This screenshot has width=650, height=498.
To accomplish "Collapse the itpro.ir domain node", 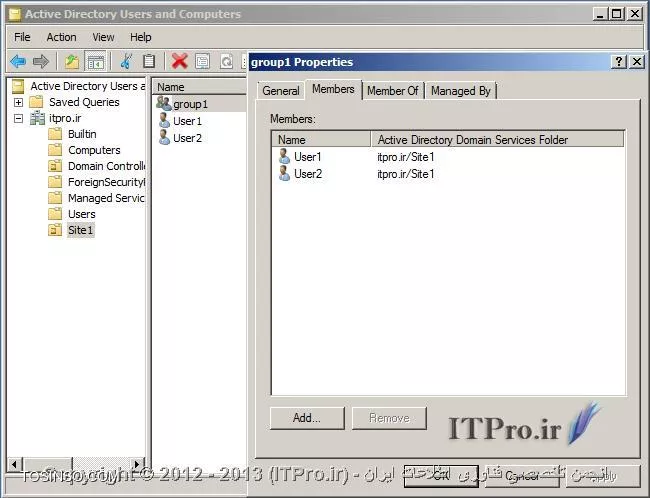I will coord(18,118).
